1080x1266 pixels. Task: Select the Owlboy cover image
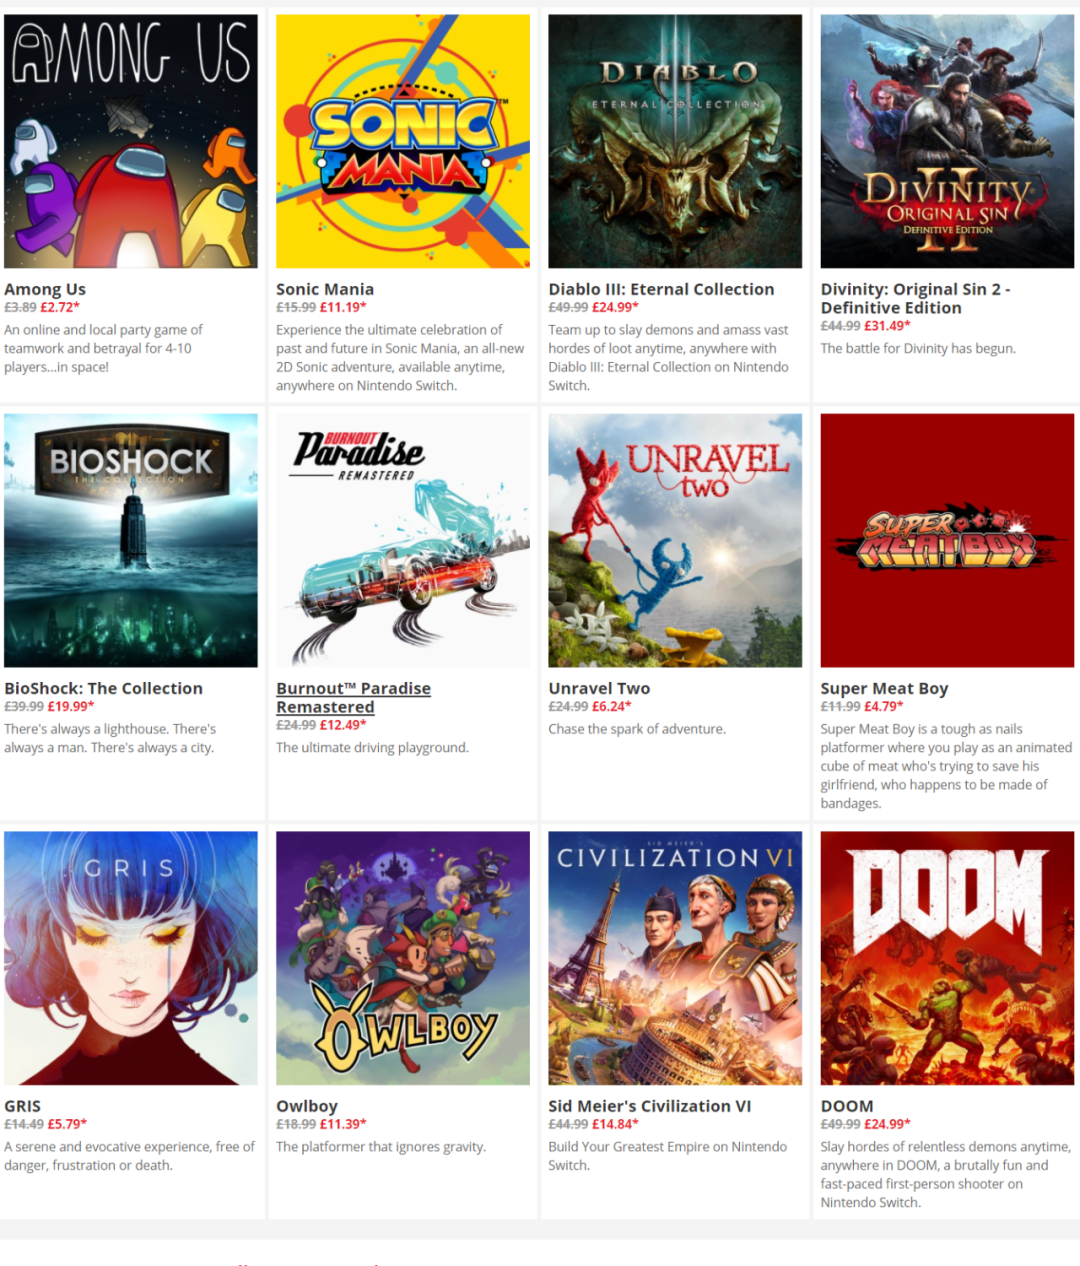tap(403, 958)
